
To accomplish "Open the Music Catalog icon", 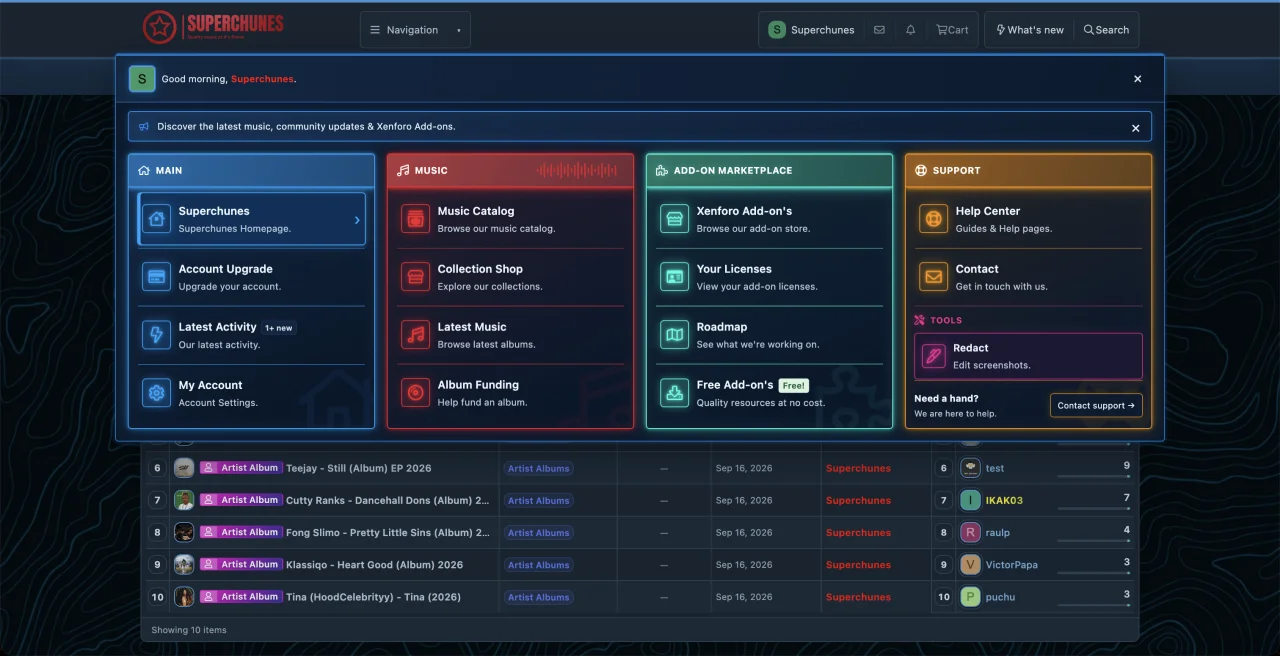I will click(415, 219).
